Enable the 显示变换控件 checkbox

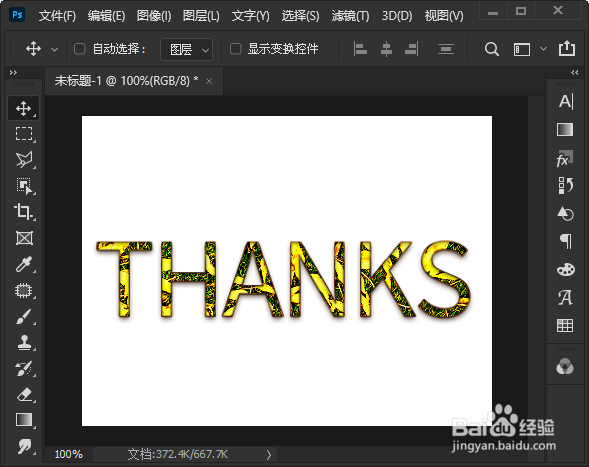coord(236,49)
